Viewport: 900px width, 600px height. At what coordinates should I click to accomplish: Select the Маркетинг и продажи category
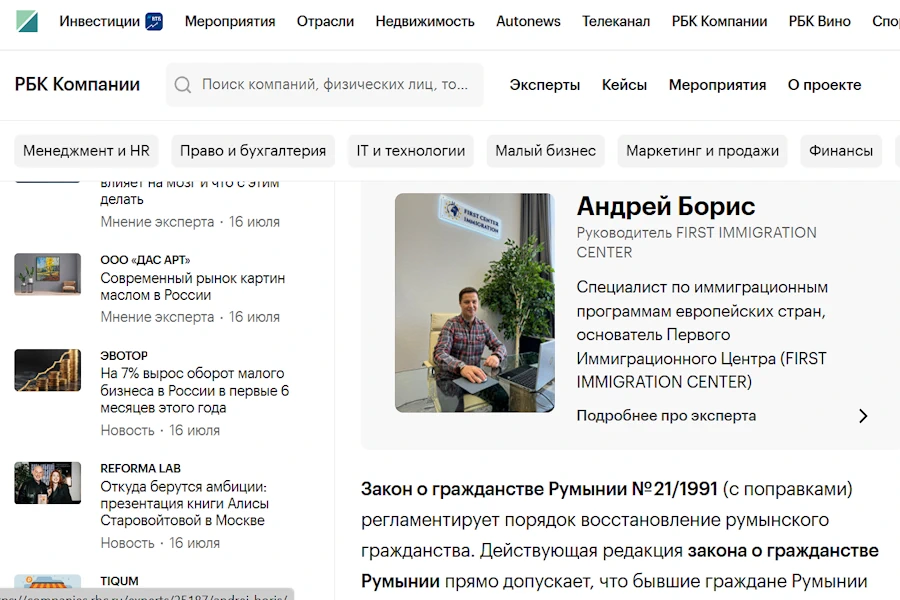tap(702, 150)
